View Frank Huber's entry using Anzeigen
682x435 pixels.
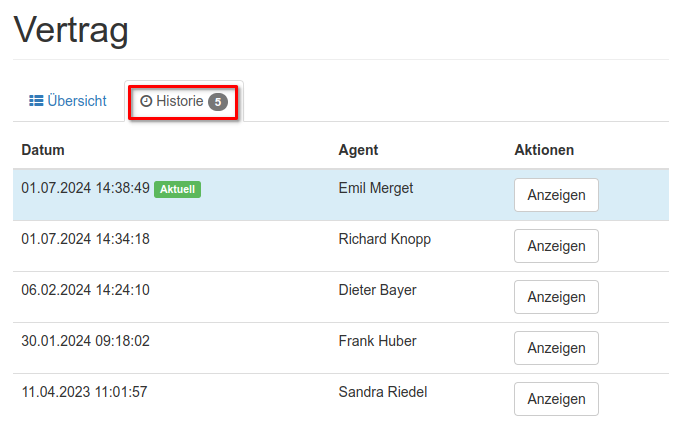pos(556,348)
